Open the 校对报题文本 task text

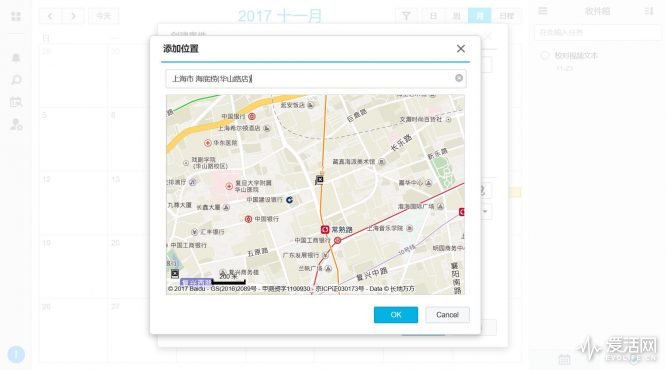click(x=576, y=56)
